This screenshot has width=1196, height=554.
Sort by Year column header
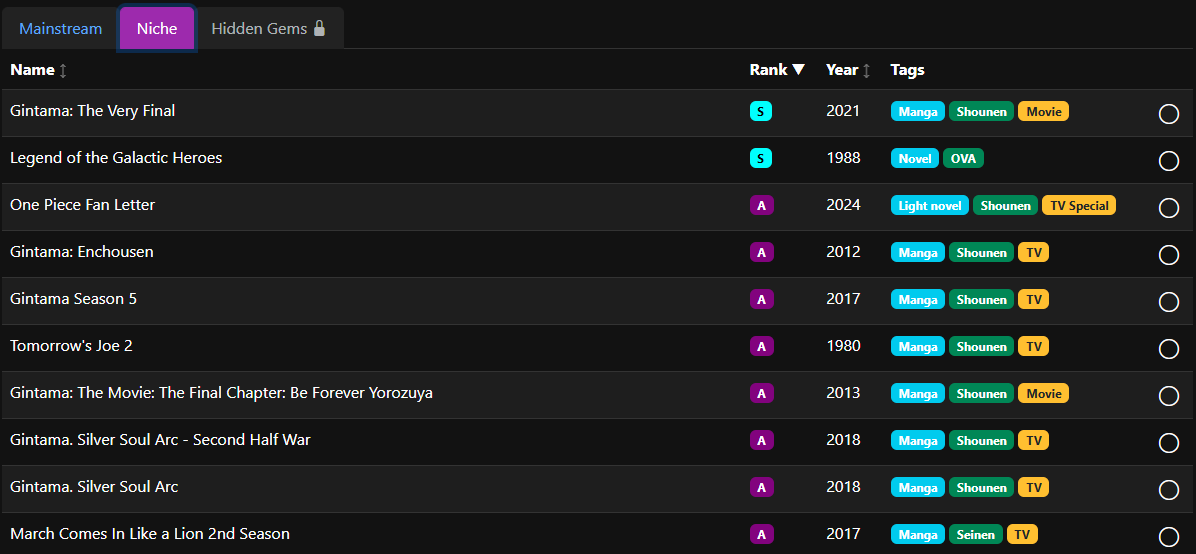point(848,70)
